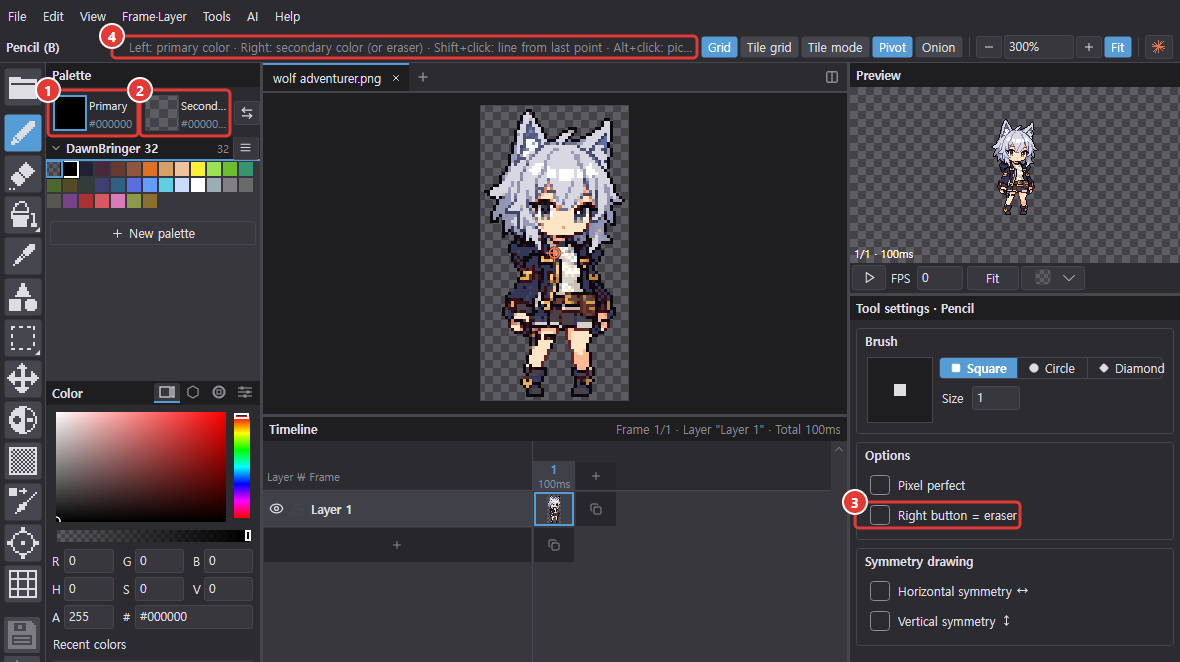Toggle the Pivot display
Image resolution: width=1180 pixels, height=662 pixels.
pos(893,47)
